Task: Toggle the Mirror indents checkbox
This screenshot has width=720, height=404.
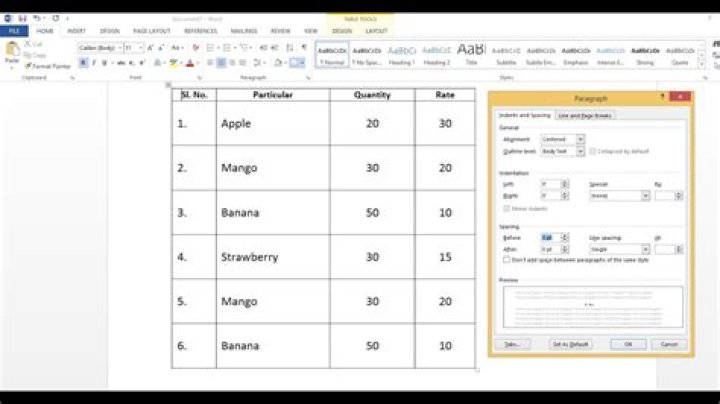Action: (506, 208)
